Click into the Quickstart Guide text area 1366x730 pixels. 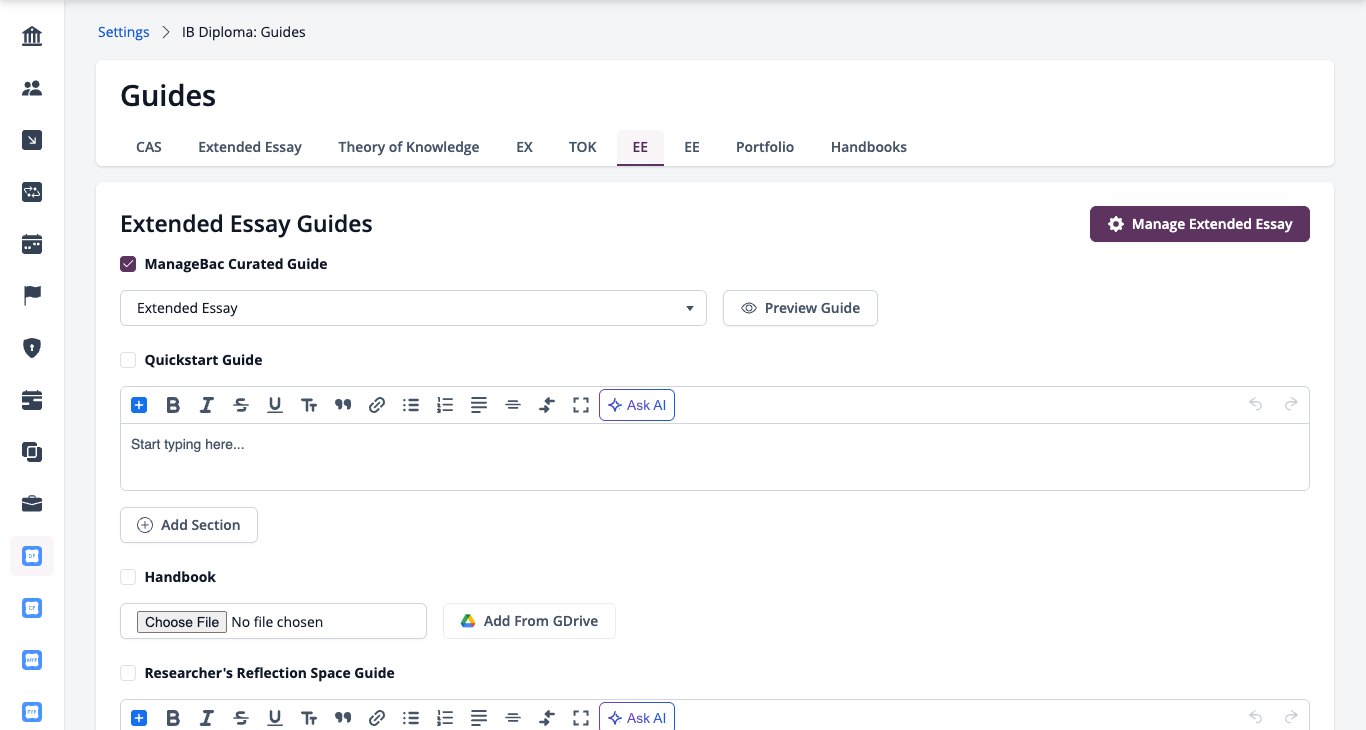tap(715, 457)
